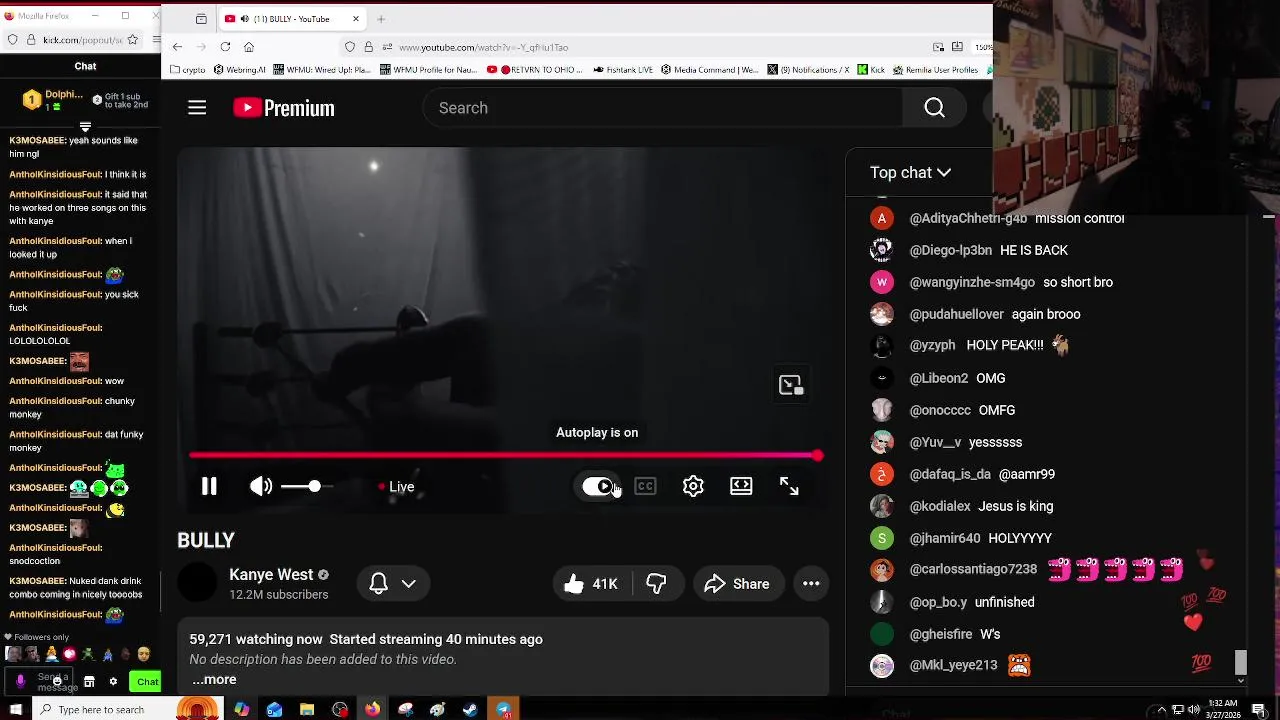Open a new Firefox tab
The height and width of the screenshot is (720, 1280).
tap(381, 19)
